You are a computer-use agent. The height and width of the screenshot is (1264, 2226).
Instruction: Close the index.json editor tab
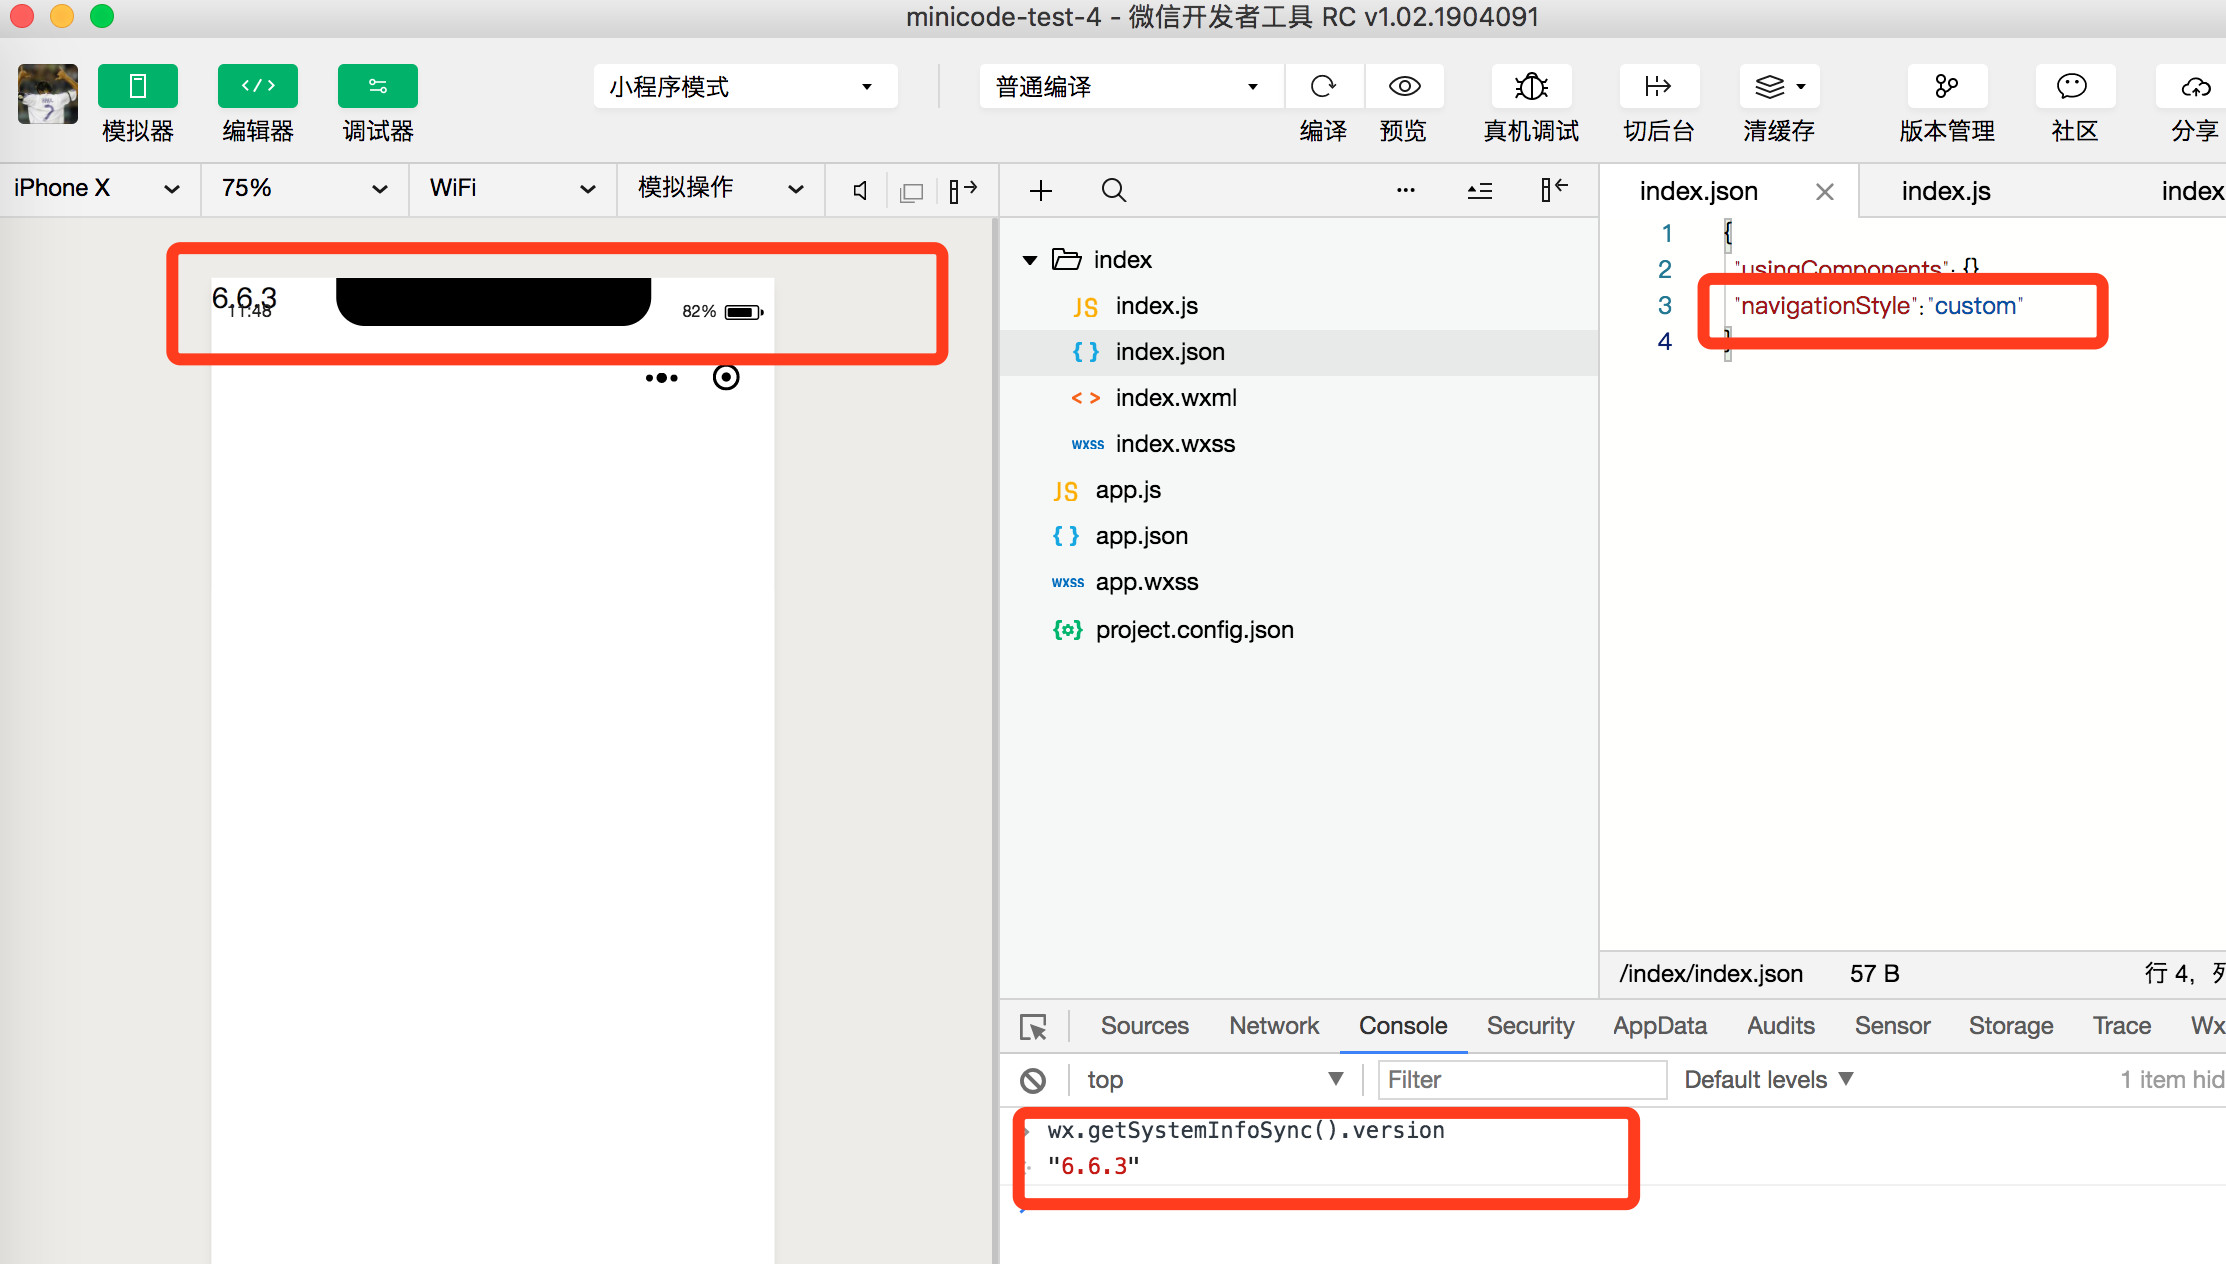pos(1824,191)
